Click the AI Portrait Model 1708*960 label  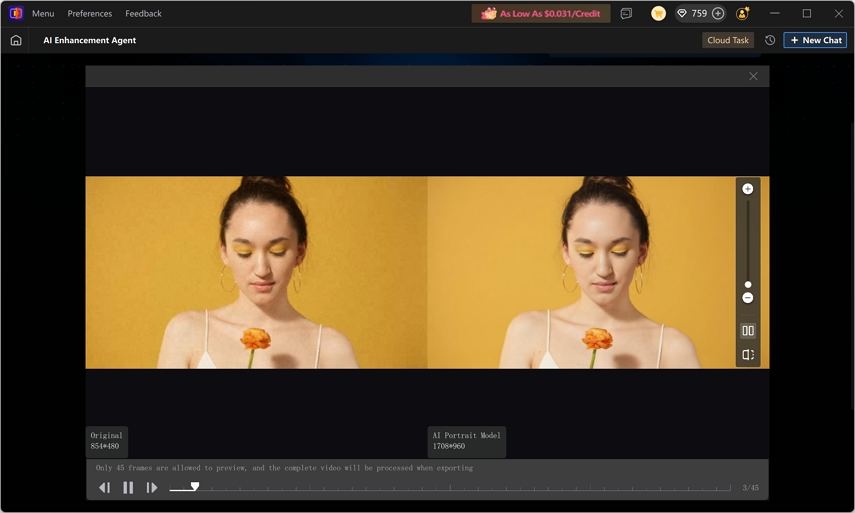pos(466,441)
